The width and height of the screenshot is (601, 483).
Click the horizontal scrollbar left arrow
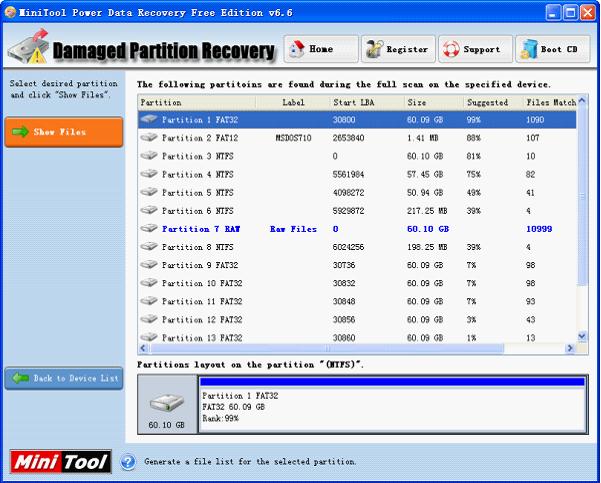[143, 348]
